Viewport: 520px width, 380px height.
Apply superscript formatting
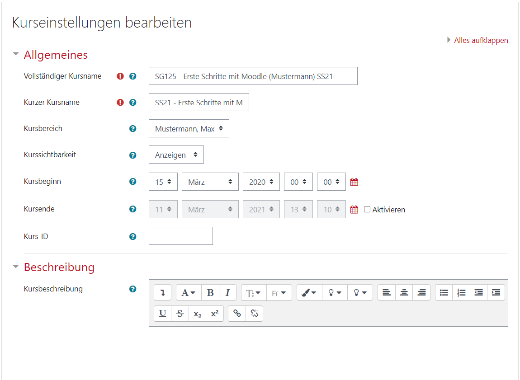point(214,314)
